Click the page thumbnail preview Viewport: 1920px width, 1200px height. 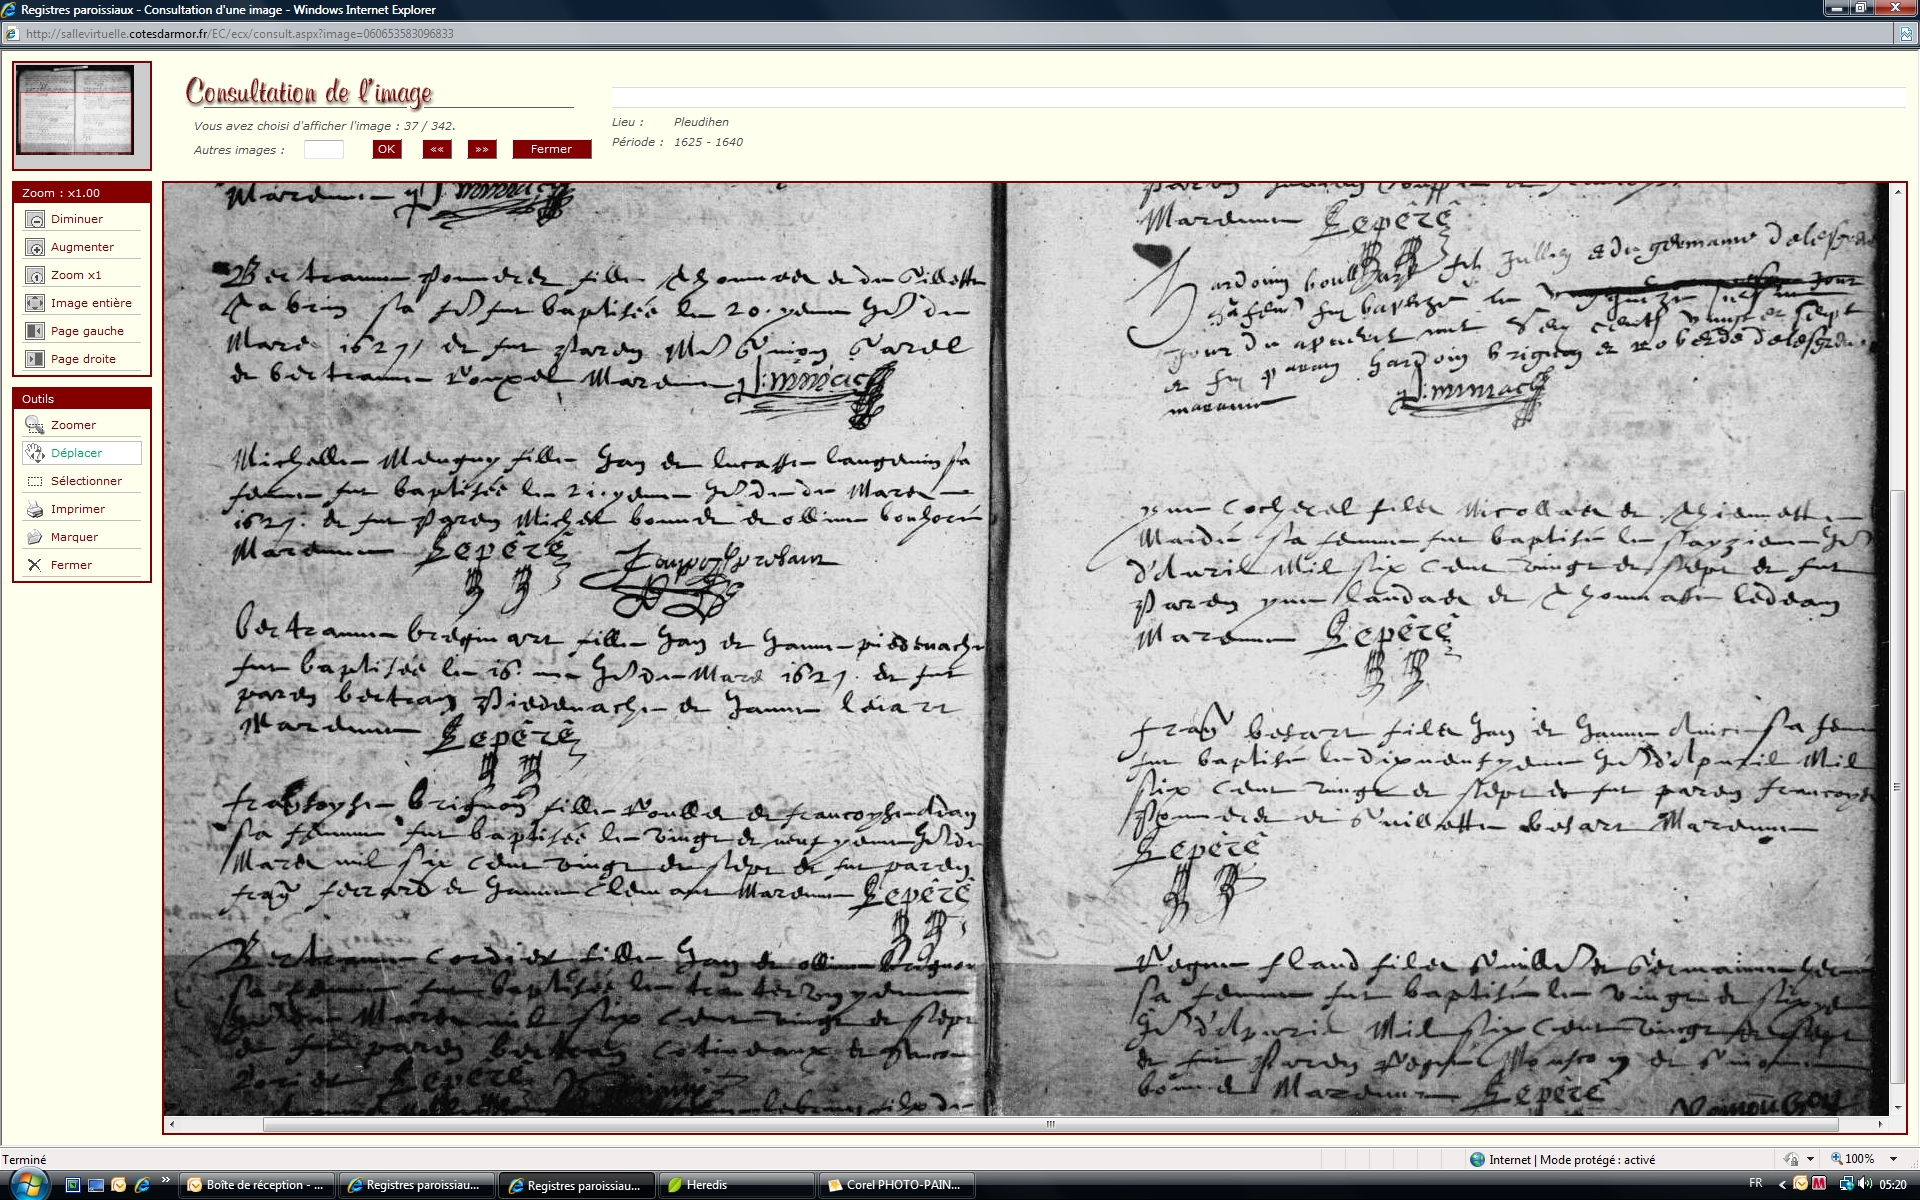pyautogui.click(x=80, y=111)
